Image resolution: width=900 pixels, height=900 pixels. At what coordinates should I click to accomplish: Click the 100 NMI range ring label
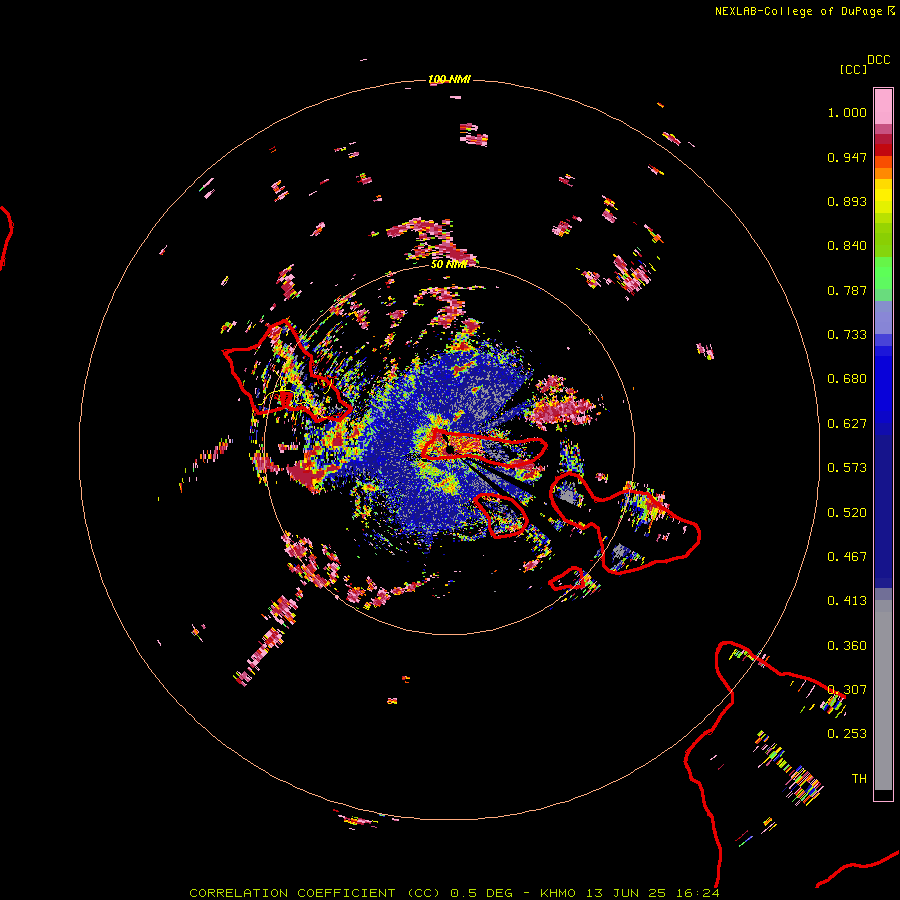[x=449, y=79]
